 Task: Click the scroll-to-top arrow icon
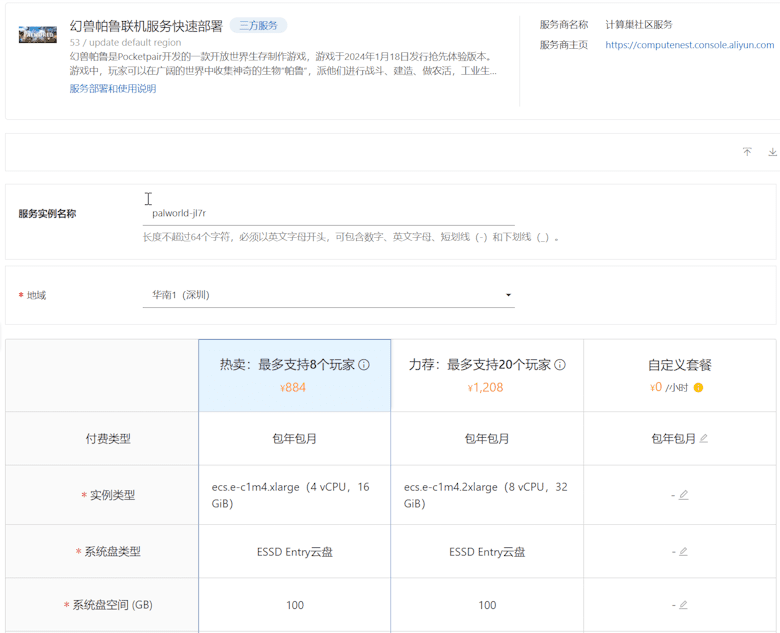point(747,152)
